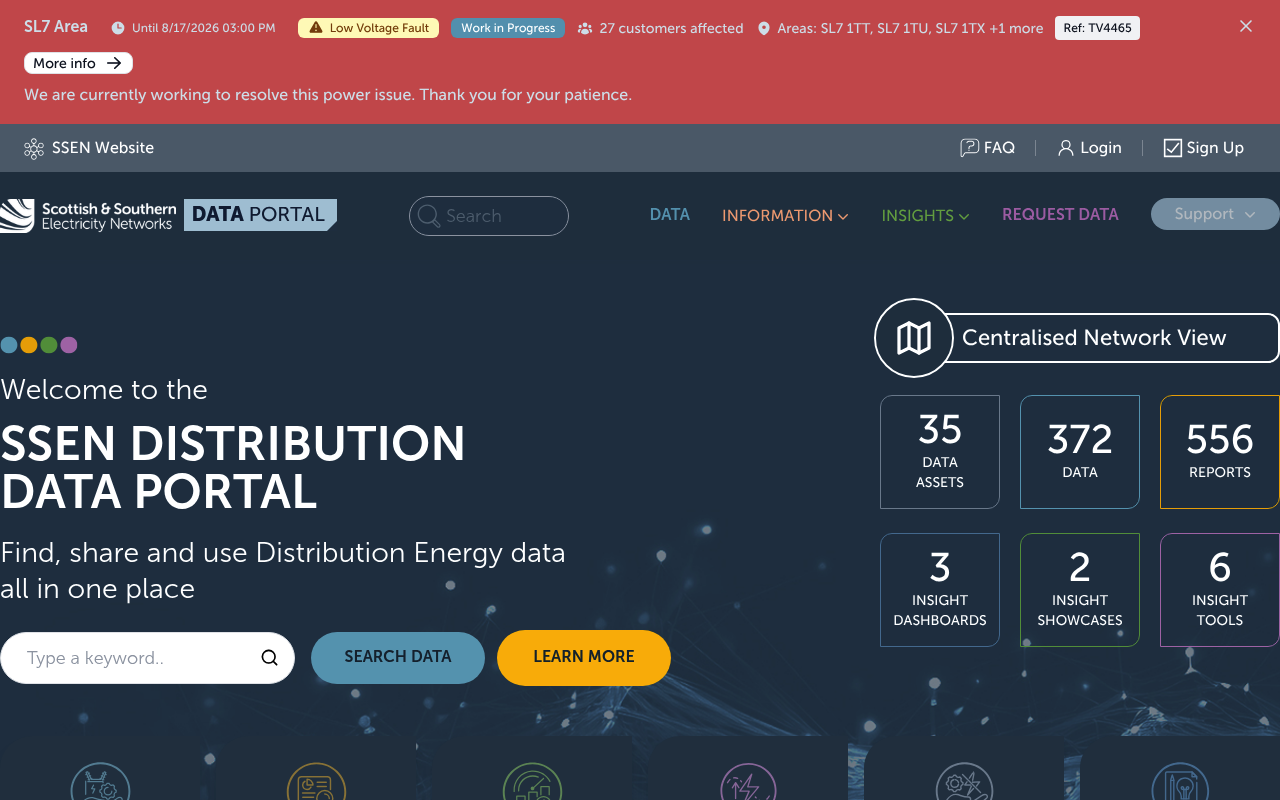Select the Ref: TV4465 reference badge

click(x=1097, y=28)
